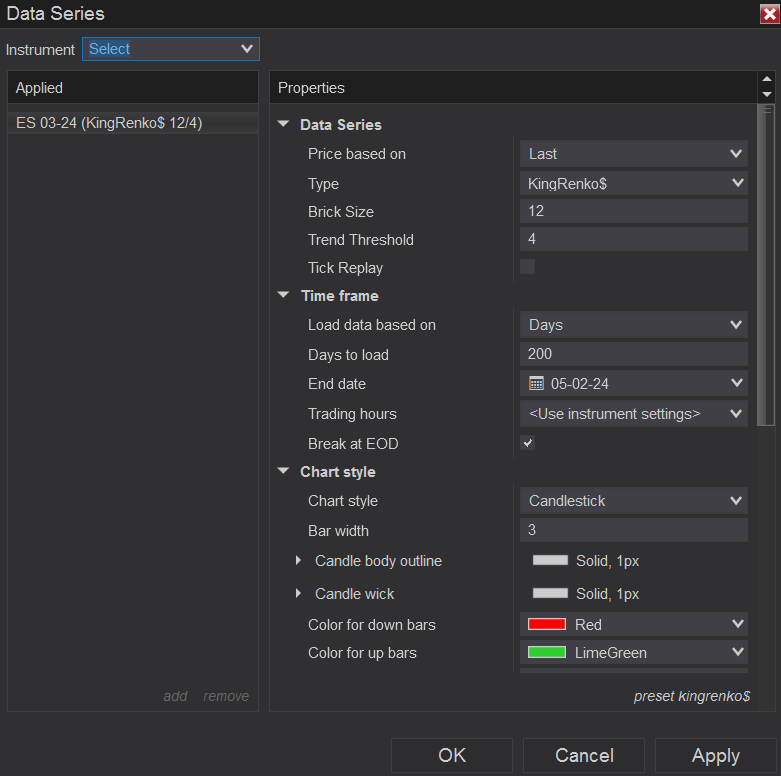Close the Data Series dialog
Screen dimensions: 781x776
pyautogui.click(x=770, y=14)
